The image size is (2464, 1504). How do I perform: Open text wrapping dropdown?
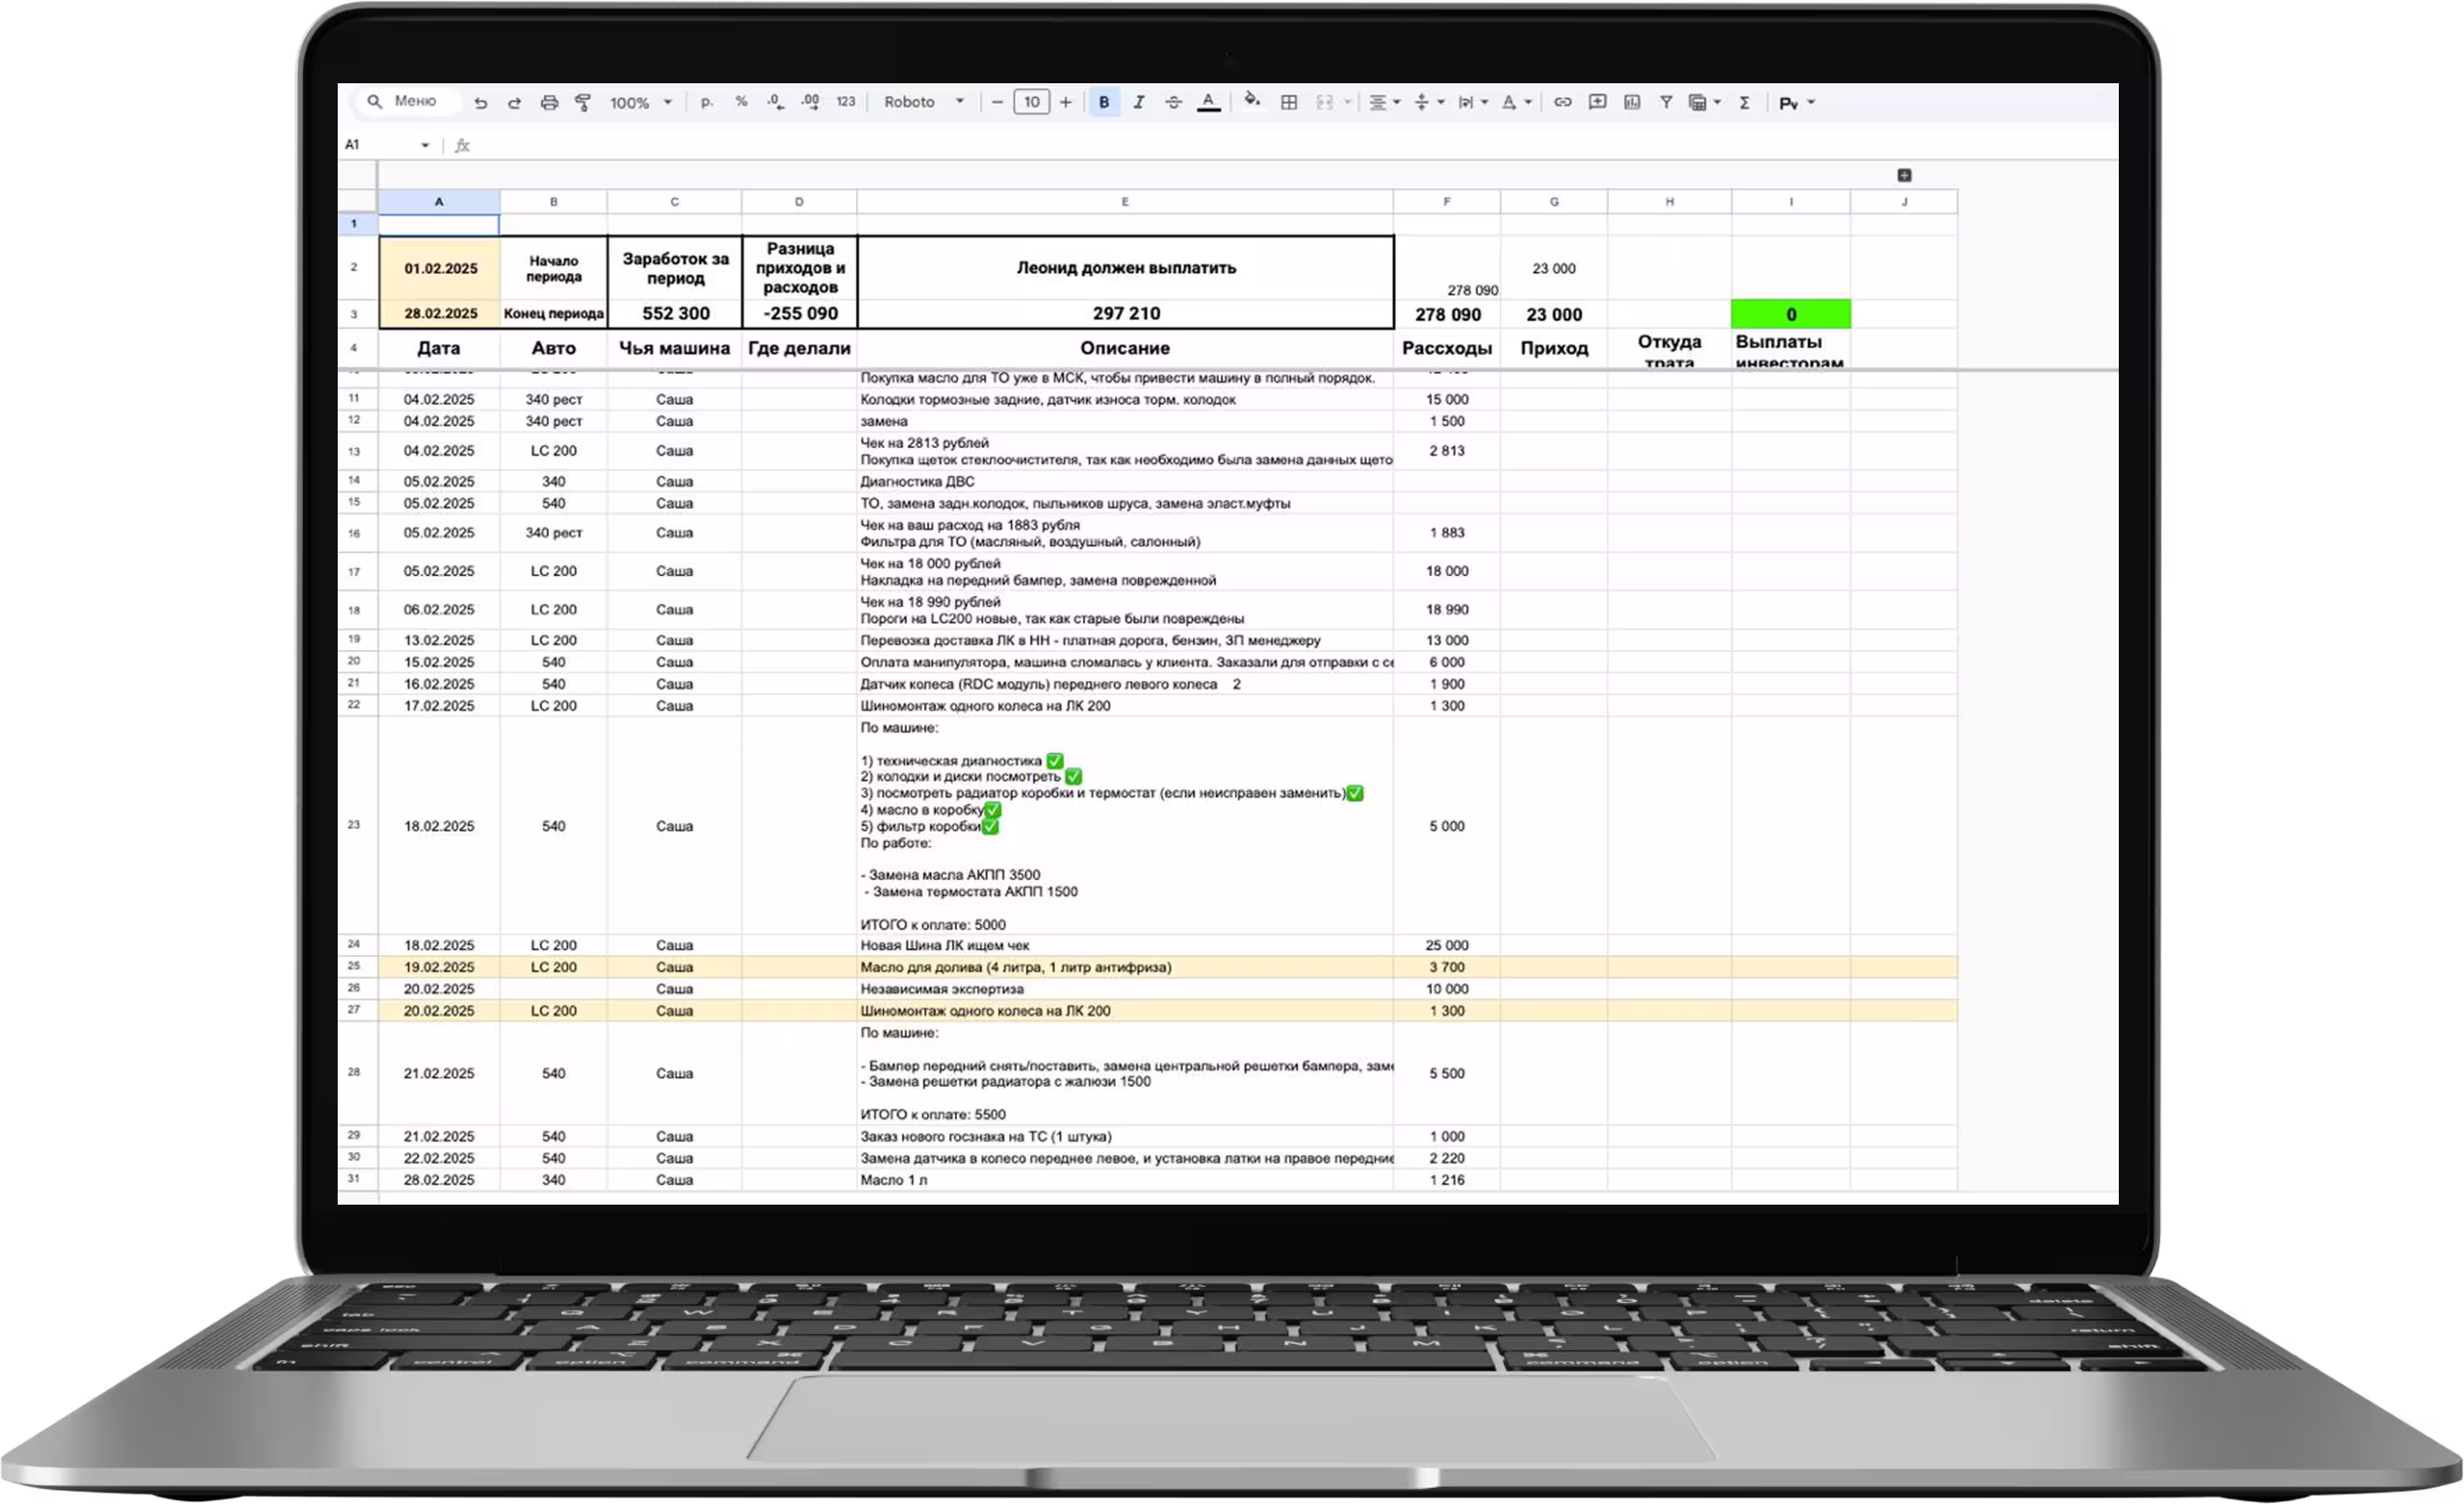[x=1473, y=102]
